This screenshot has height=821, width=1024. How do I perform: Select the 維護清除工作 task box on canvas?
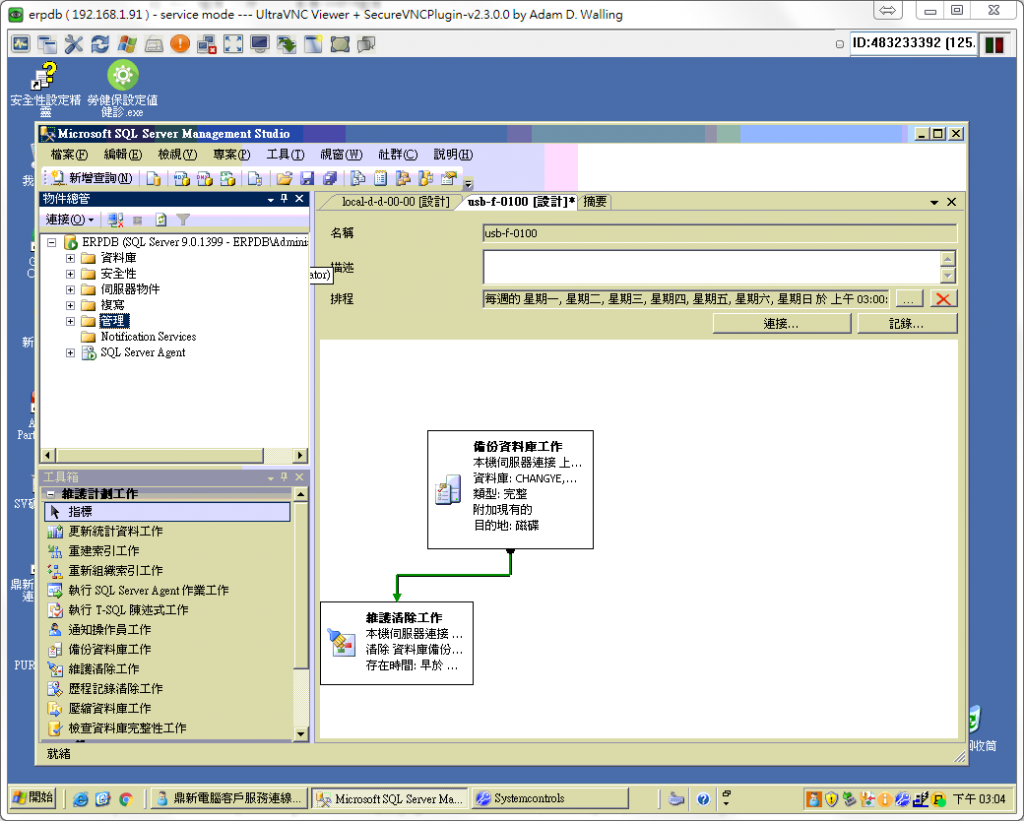click(396, 643)
